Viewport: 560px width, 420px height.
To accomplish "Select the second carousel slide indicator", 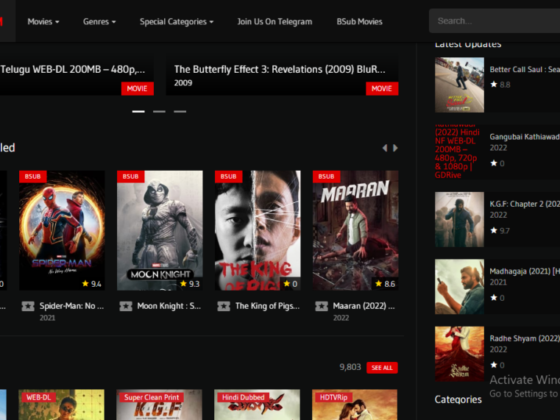I will point(159,111).
